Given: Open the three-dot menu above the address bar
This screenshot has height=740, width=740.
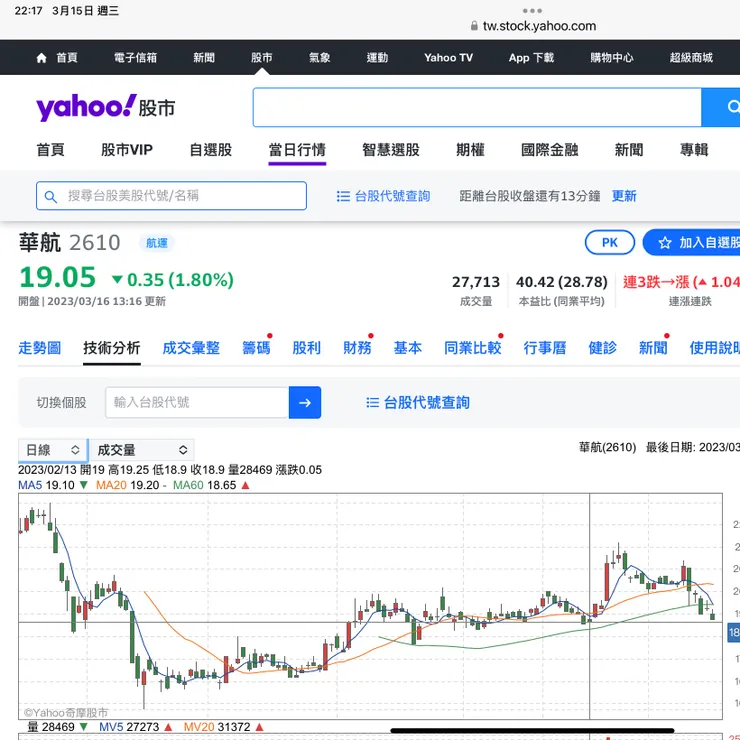Looking at the screenshot, I should click(532, 10).
